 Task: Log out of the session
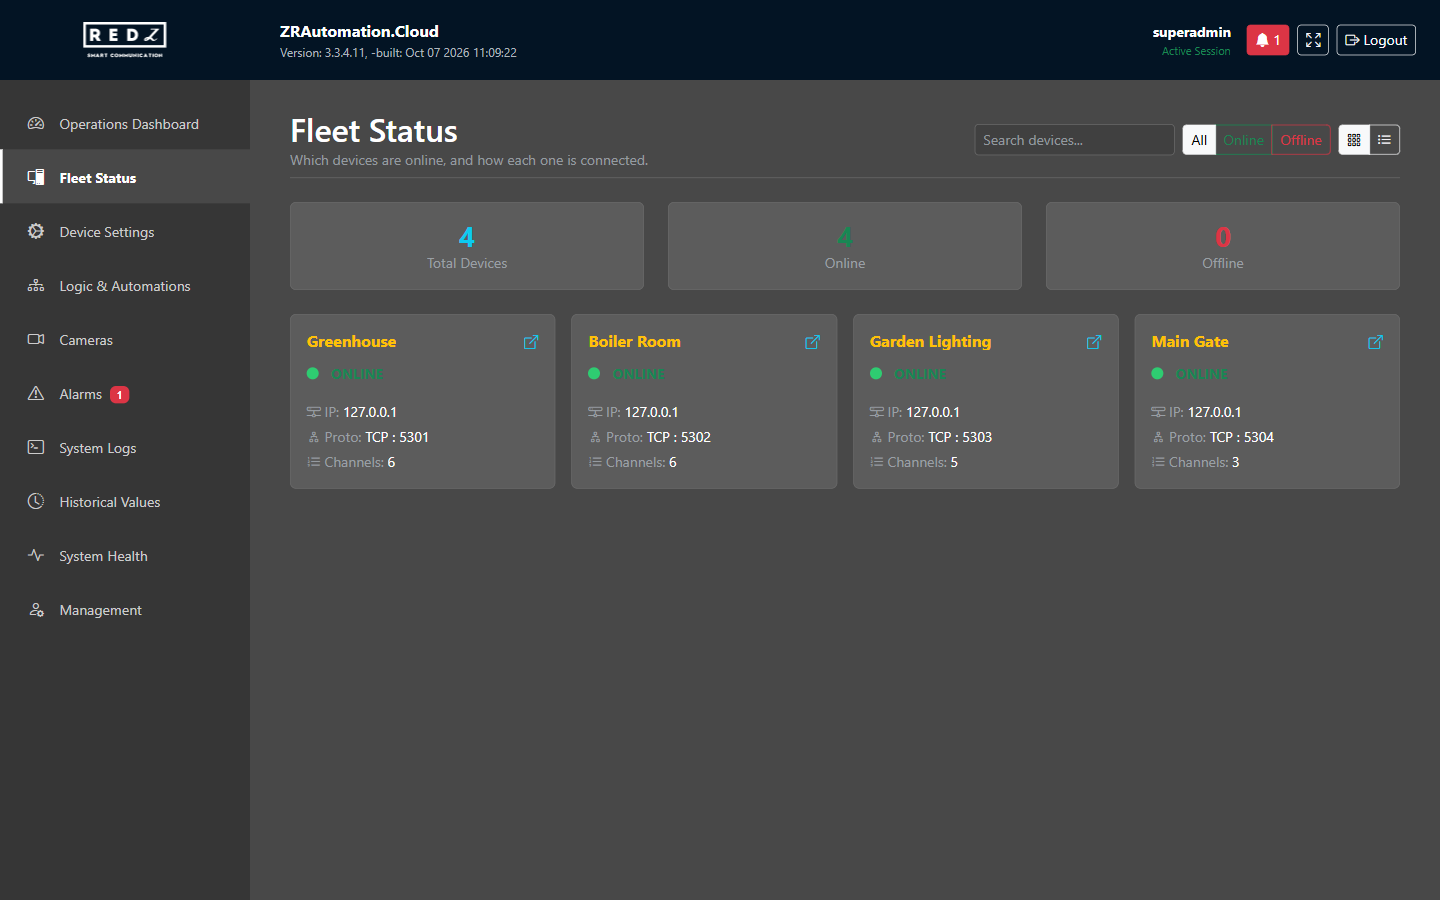[1376, 40]
